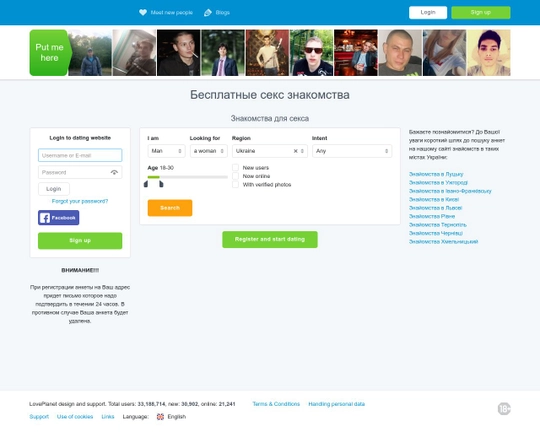This screenshot has height=432, width=540.
Task: Open the I am gender dropdown
Action: (166, 151)
